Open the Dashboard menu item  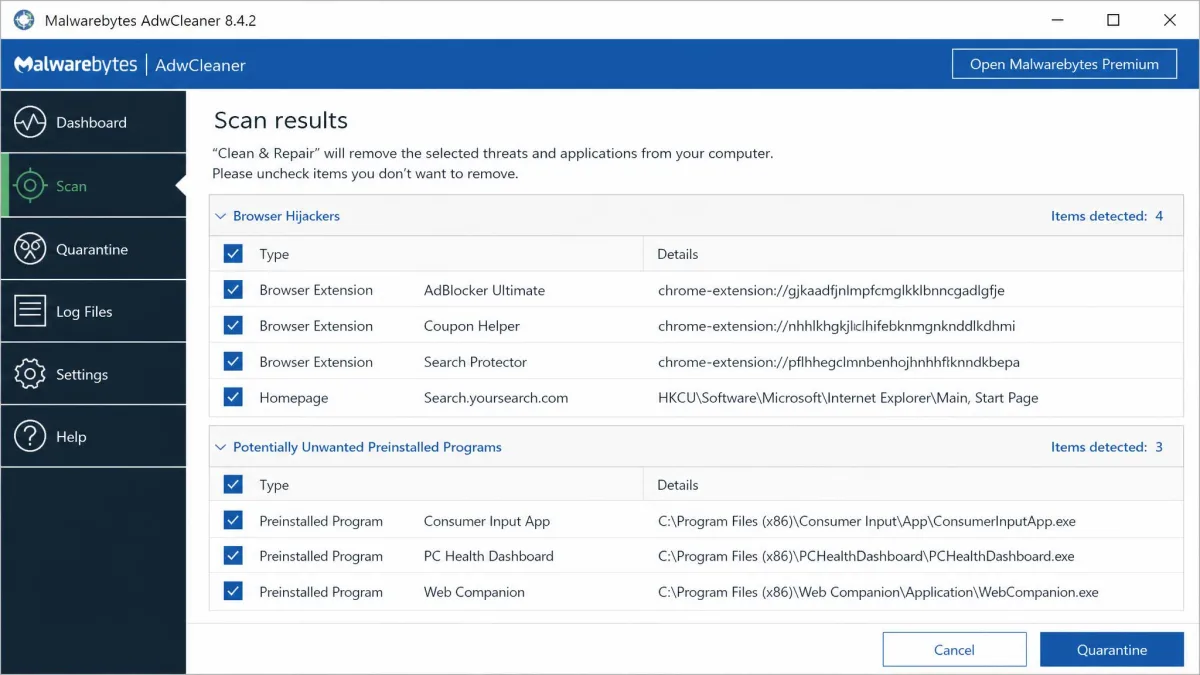pyautogui.click(x=93, y=122)
